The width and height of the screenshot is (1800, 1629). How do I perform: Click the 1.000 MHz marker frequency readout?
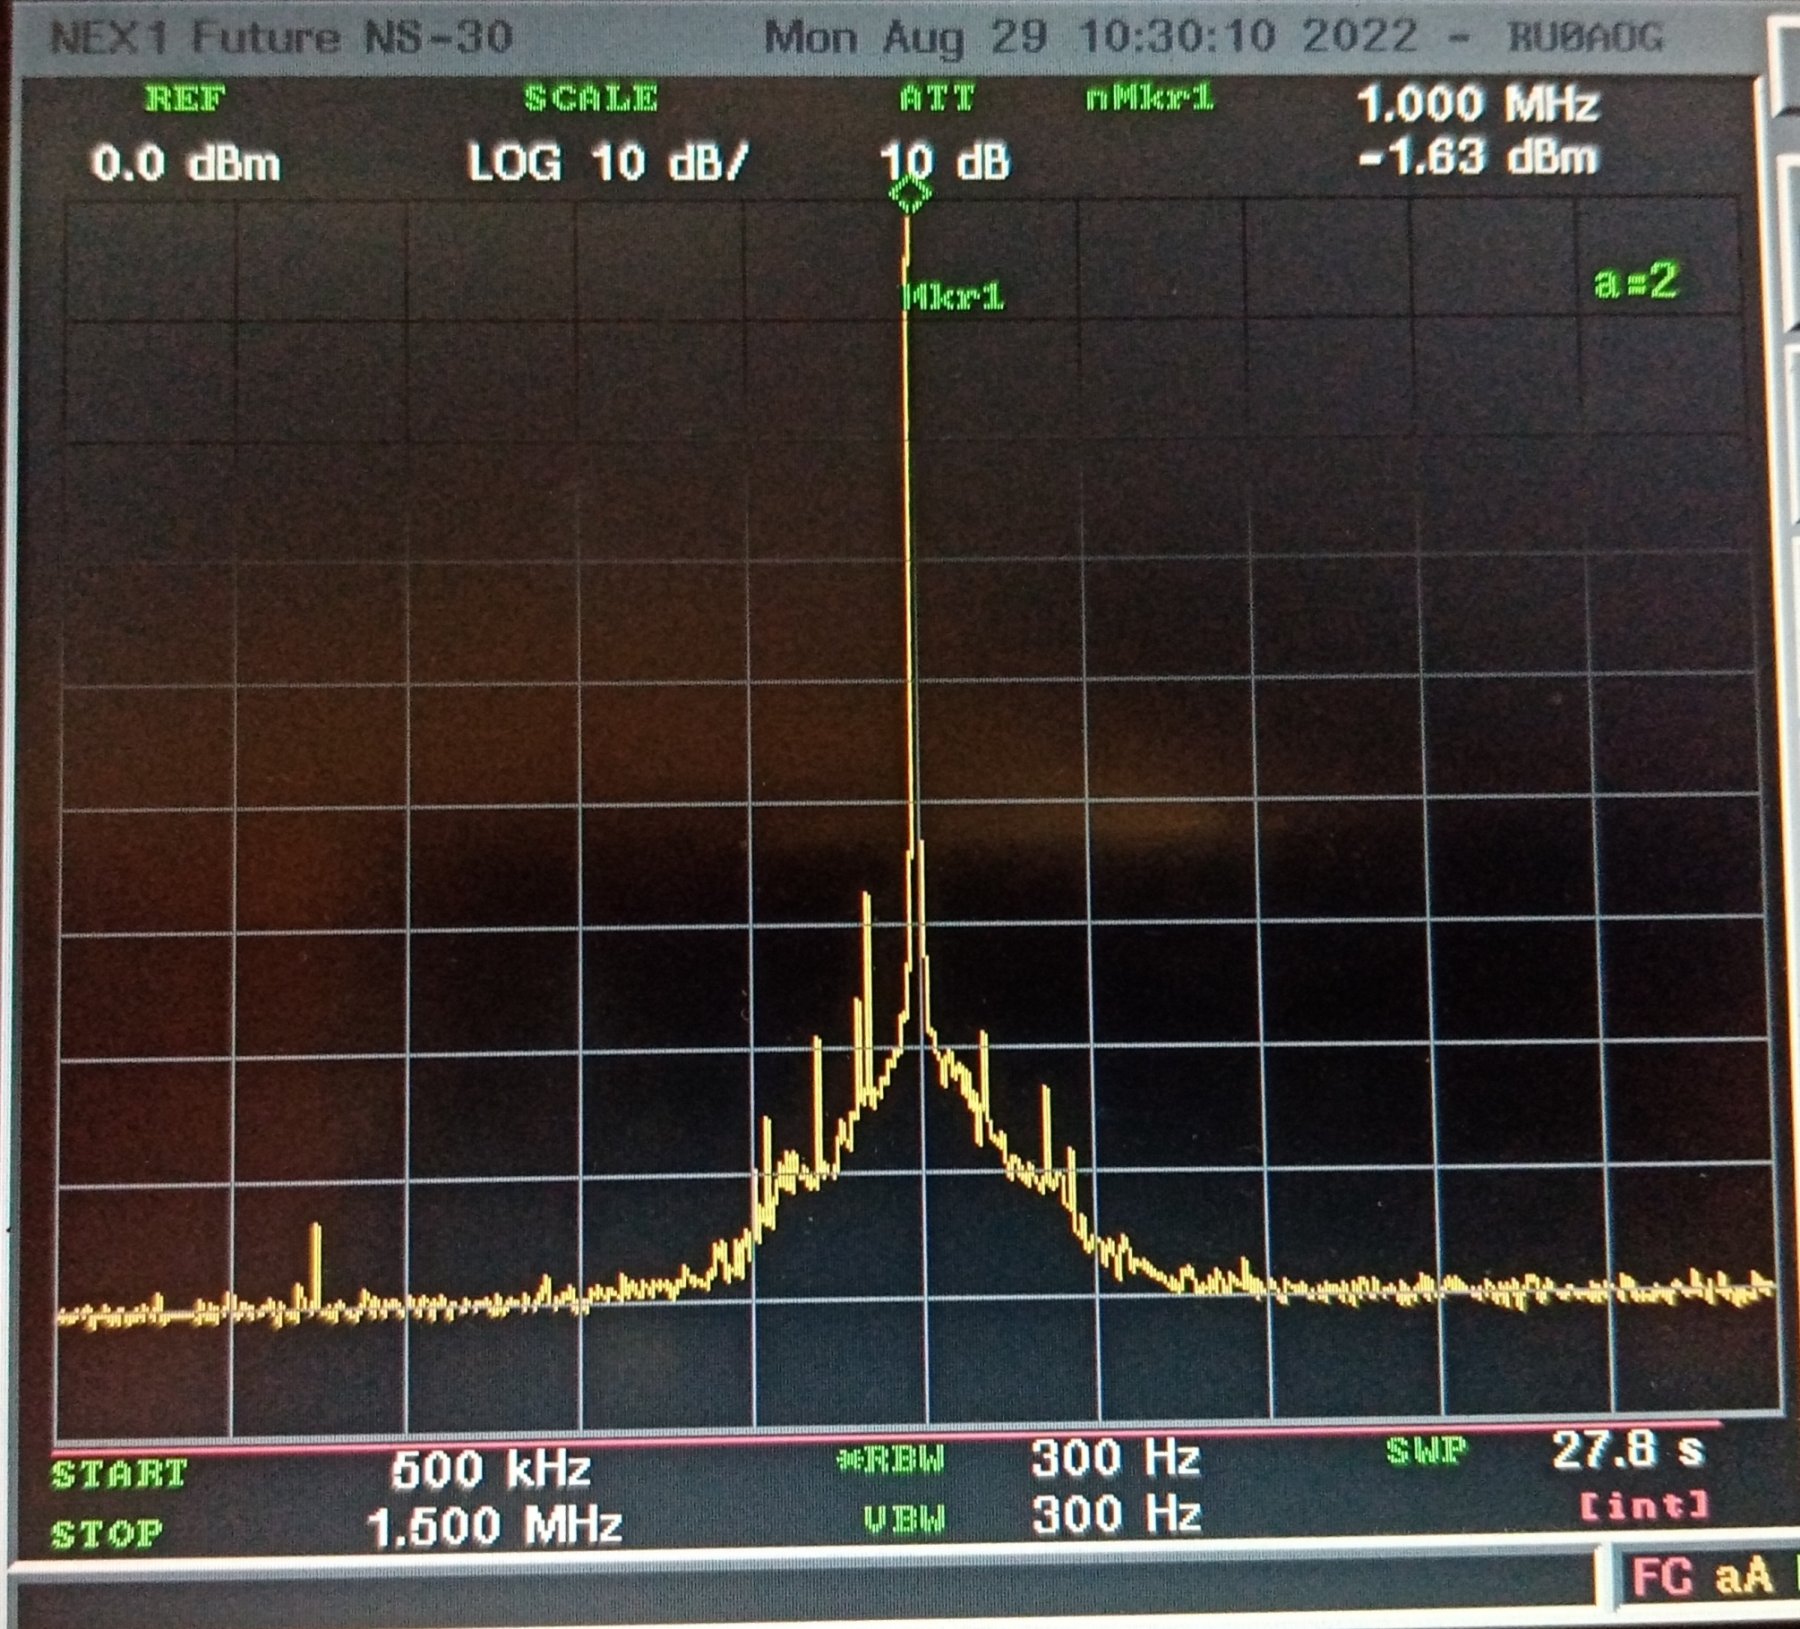(x=1478, y=104)
